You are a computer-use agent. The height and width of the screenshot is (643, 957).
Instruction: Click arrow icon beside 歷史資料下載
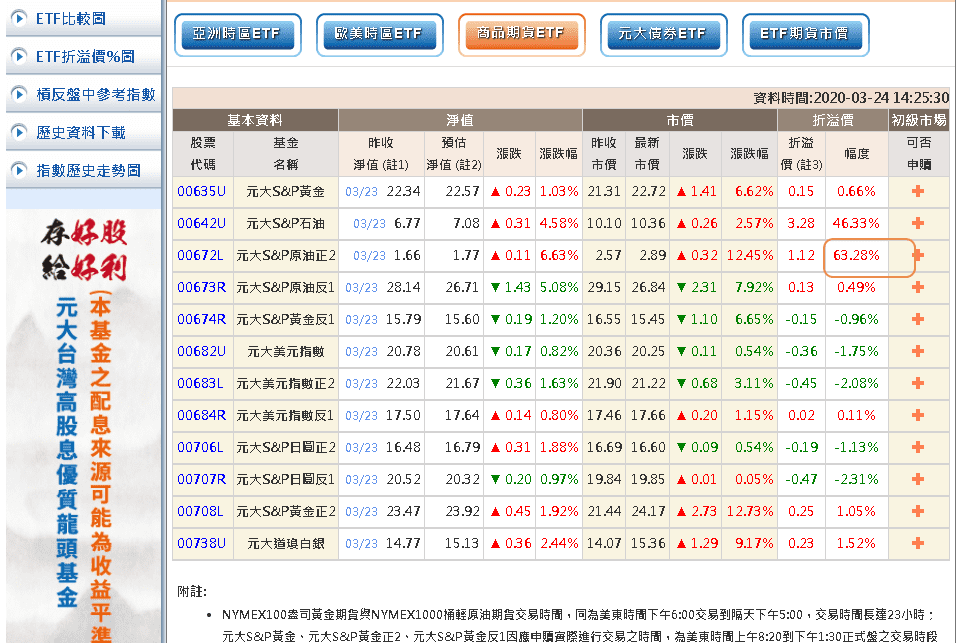pyautogui.click(x=19, y=132)
